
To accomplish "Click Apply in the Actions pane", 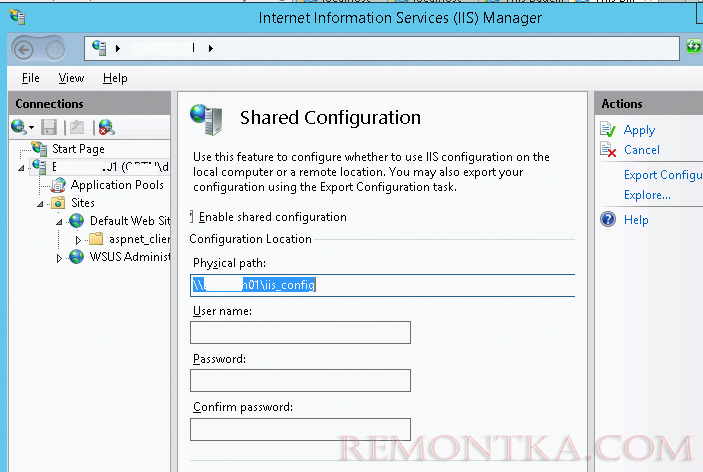I will (x=639, y=130).
